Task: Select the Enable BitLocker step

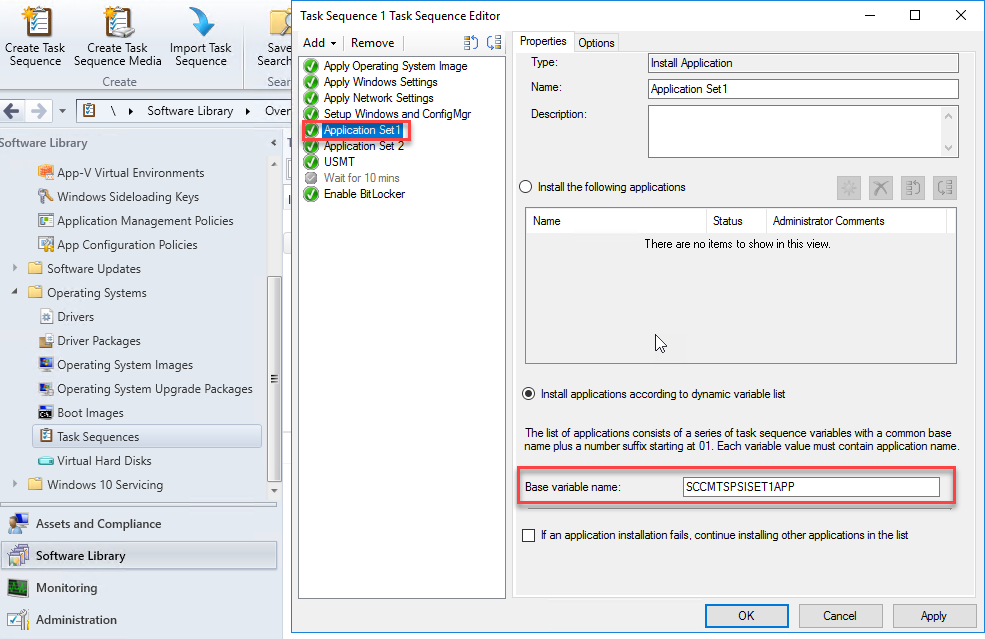Action: (364, 194)
